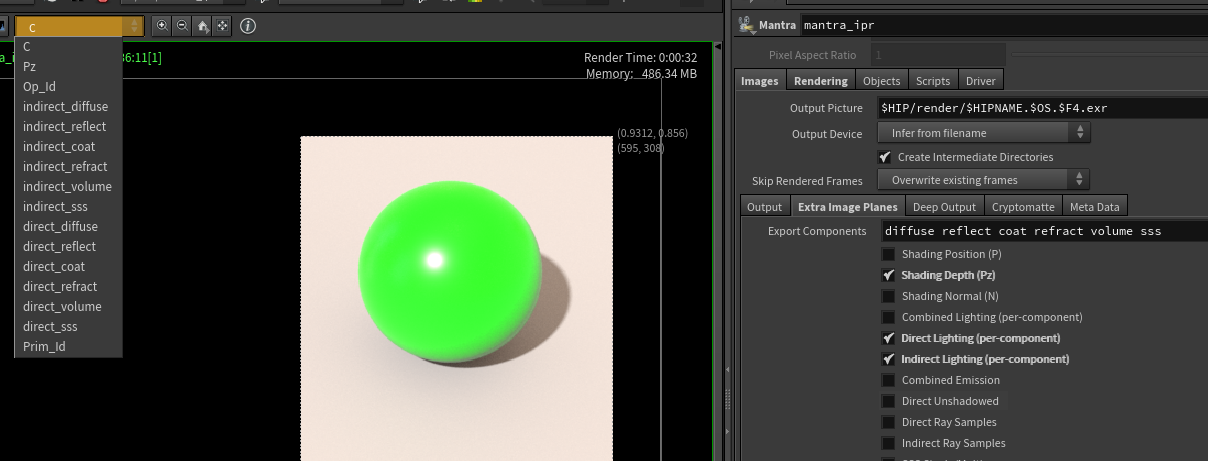Screen dimensions: 1208x461
Task: Disable the Shading Depth (Pz) checkbox
Action: tap(888, 275)
